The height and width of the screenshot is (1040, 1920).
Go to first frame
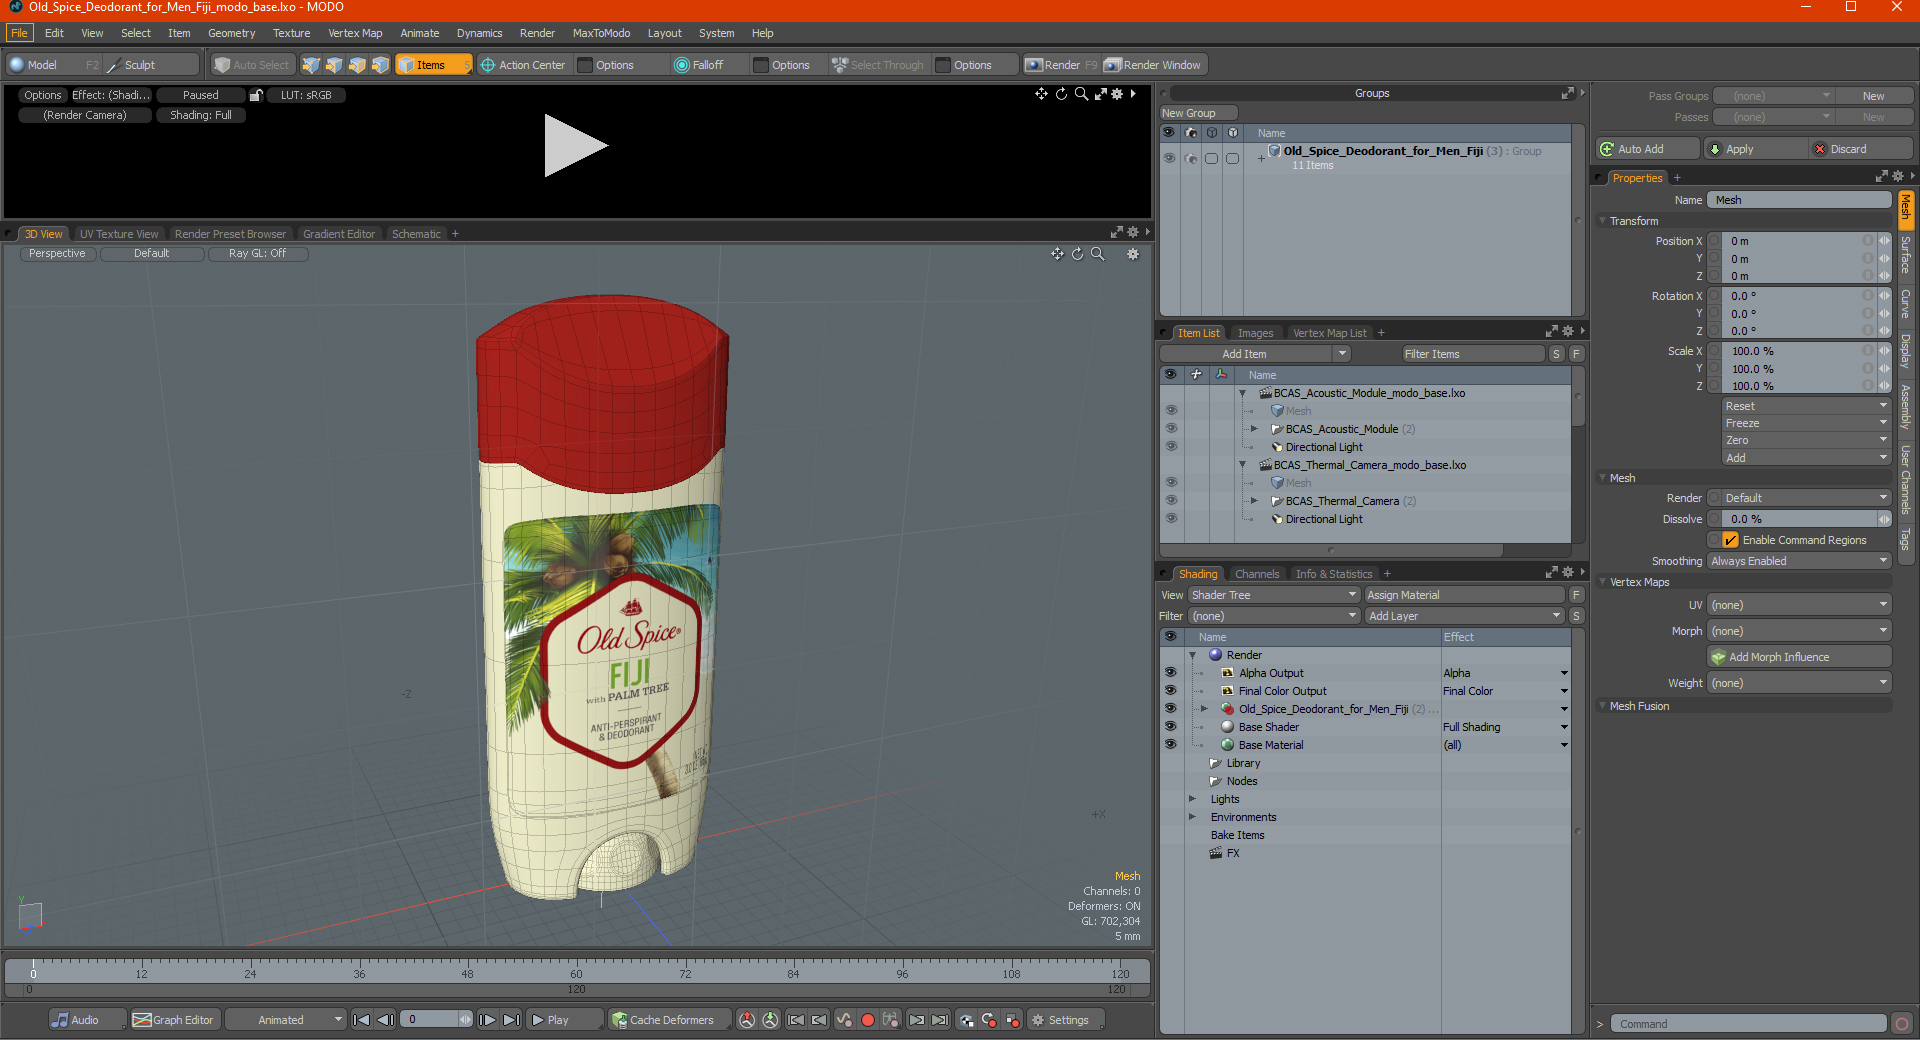point(362,1020)
